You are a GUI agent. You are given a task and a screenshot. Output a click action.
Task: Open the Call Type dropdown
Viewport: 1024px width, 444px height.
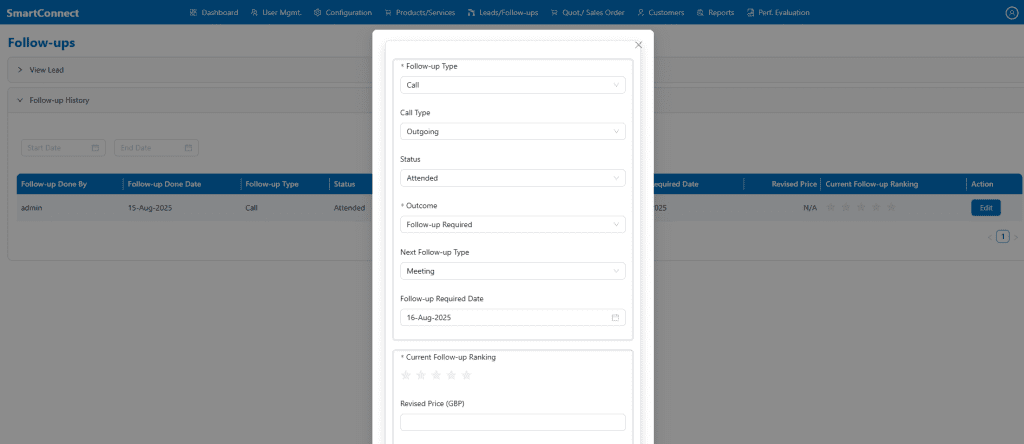coord(512,131)
